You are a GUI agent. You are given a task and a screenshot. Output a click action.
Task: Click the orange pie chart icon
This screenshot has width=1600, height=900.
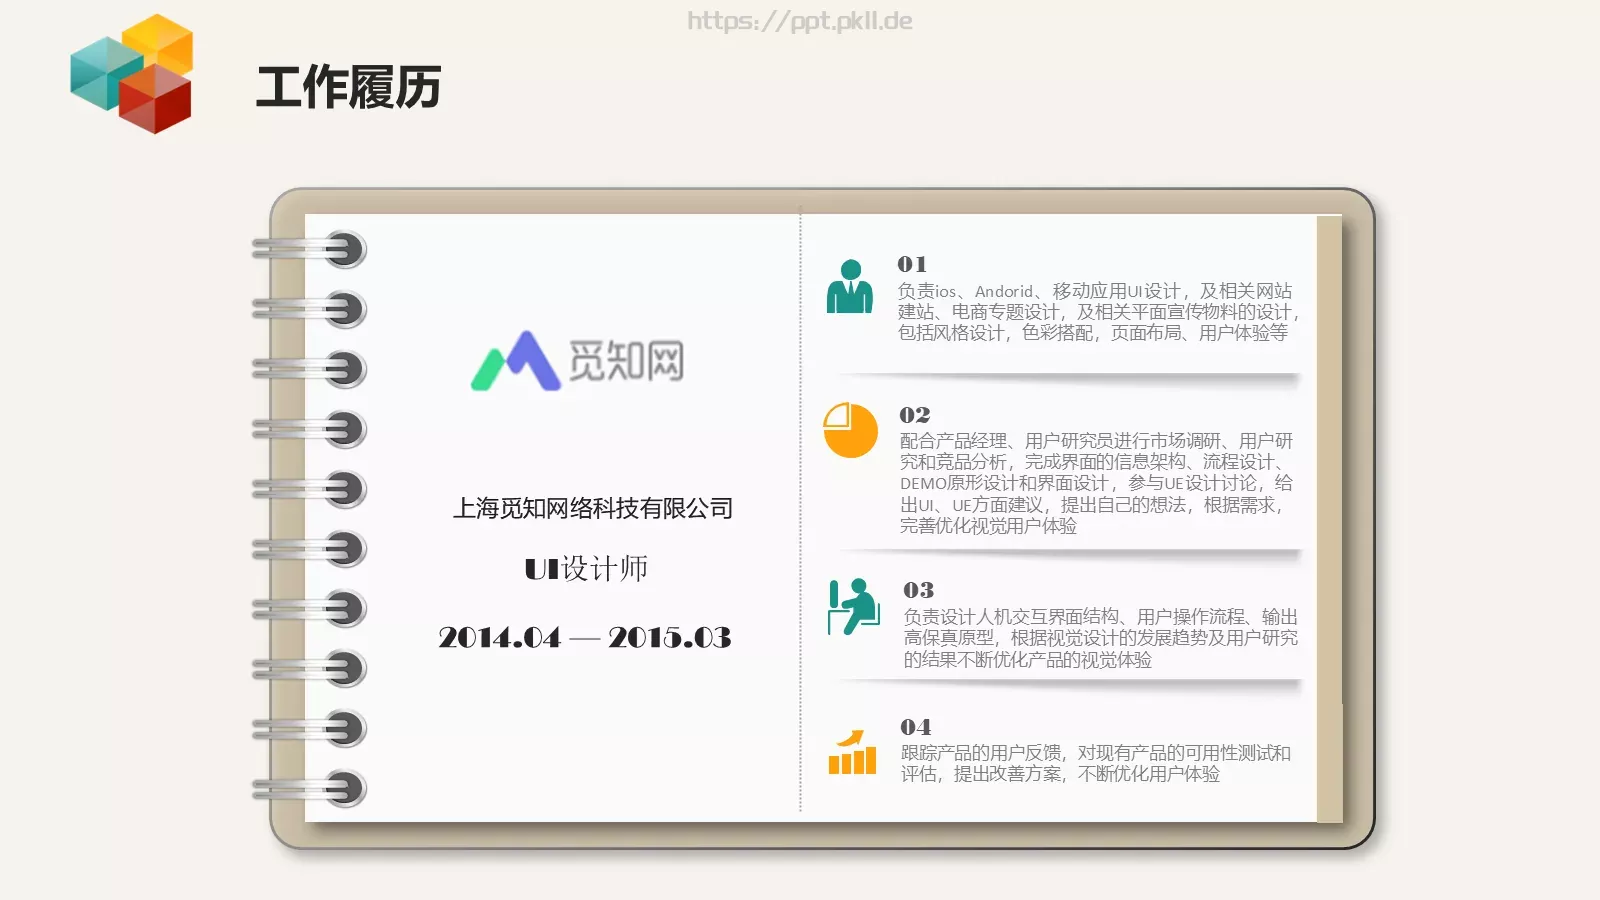point(850,430)
